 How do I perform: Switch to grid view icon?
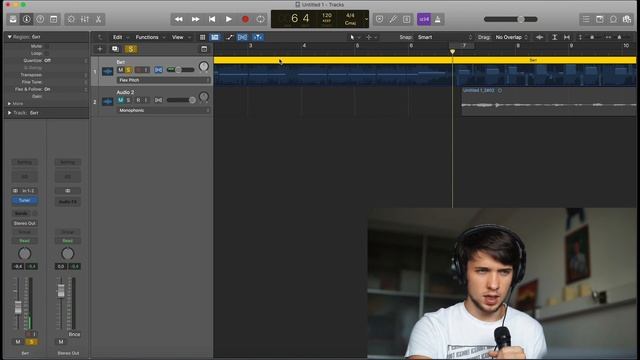pos(202,37)
